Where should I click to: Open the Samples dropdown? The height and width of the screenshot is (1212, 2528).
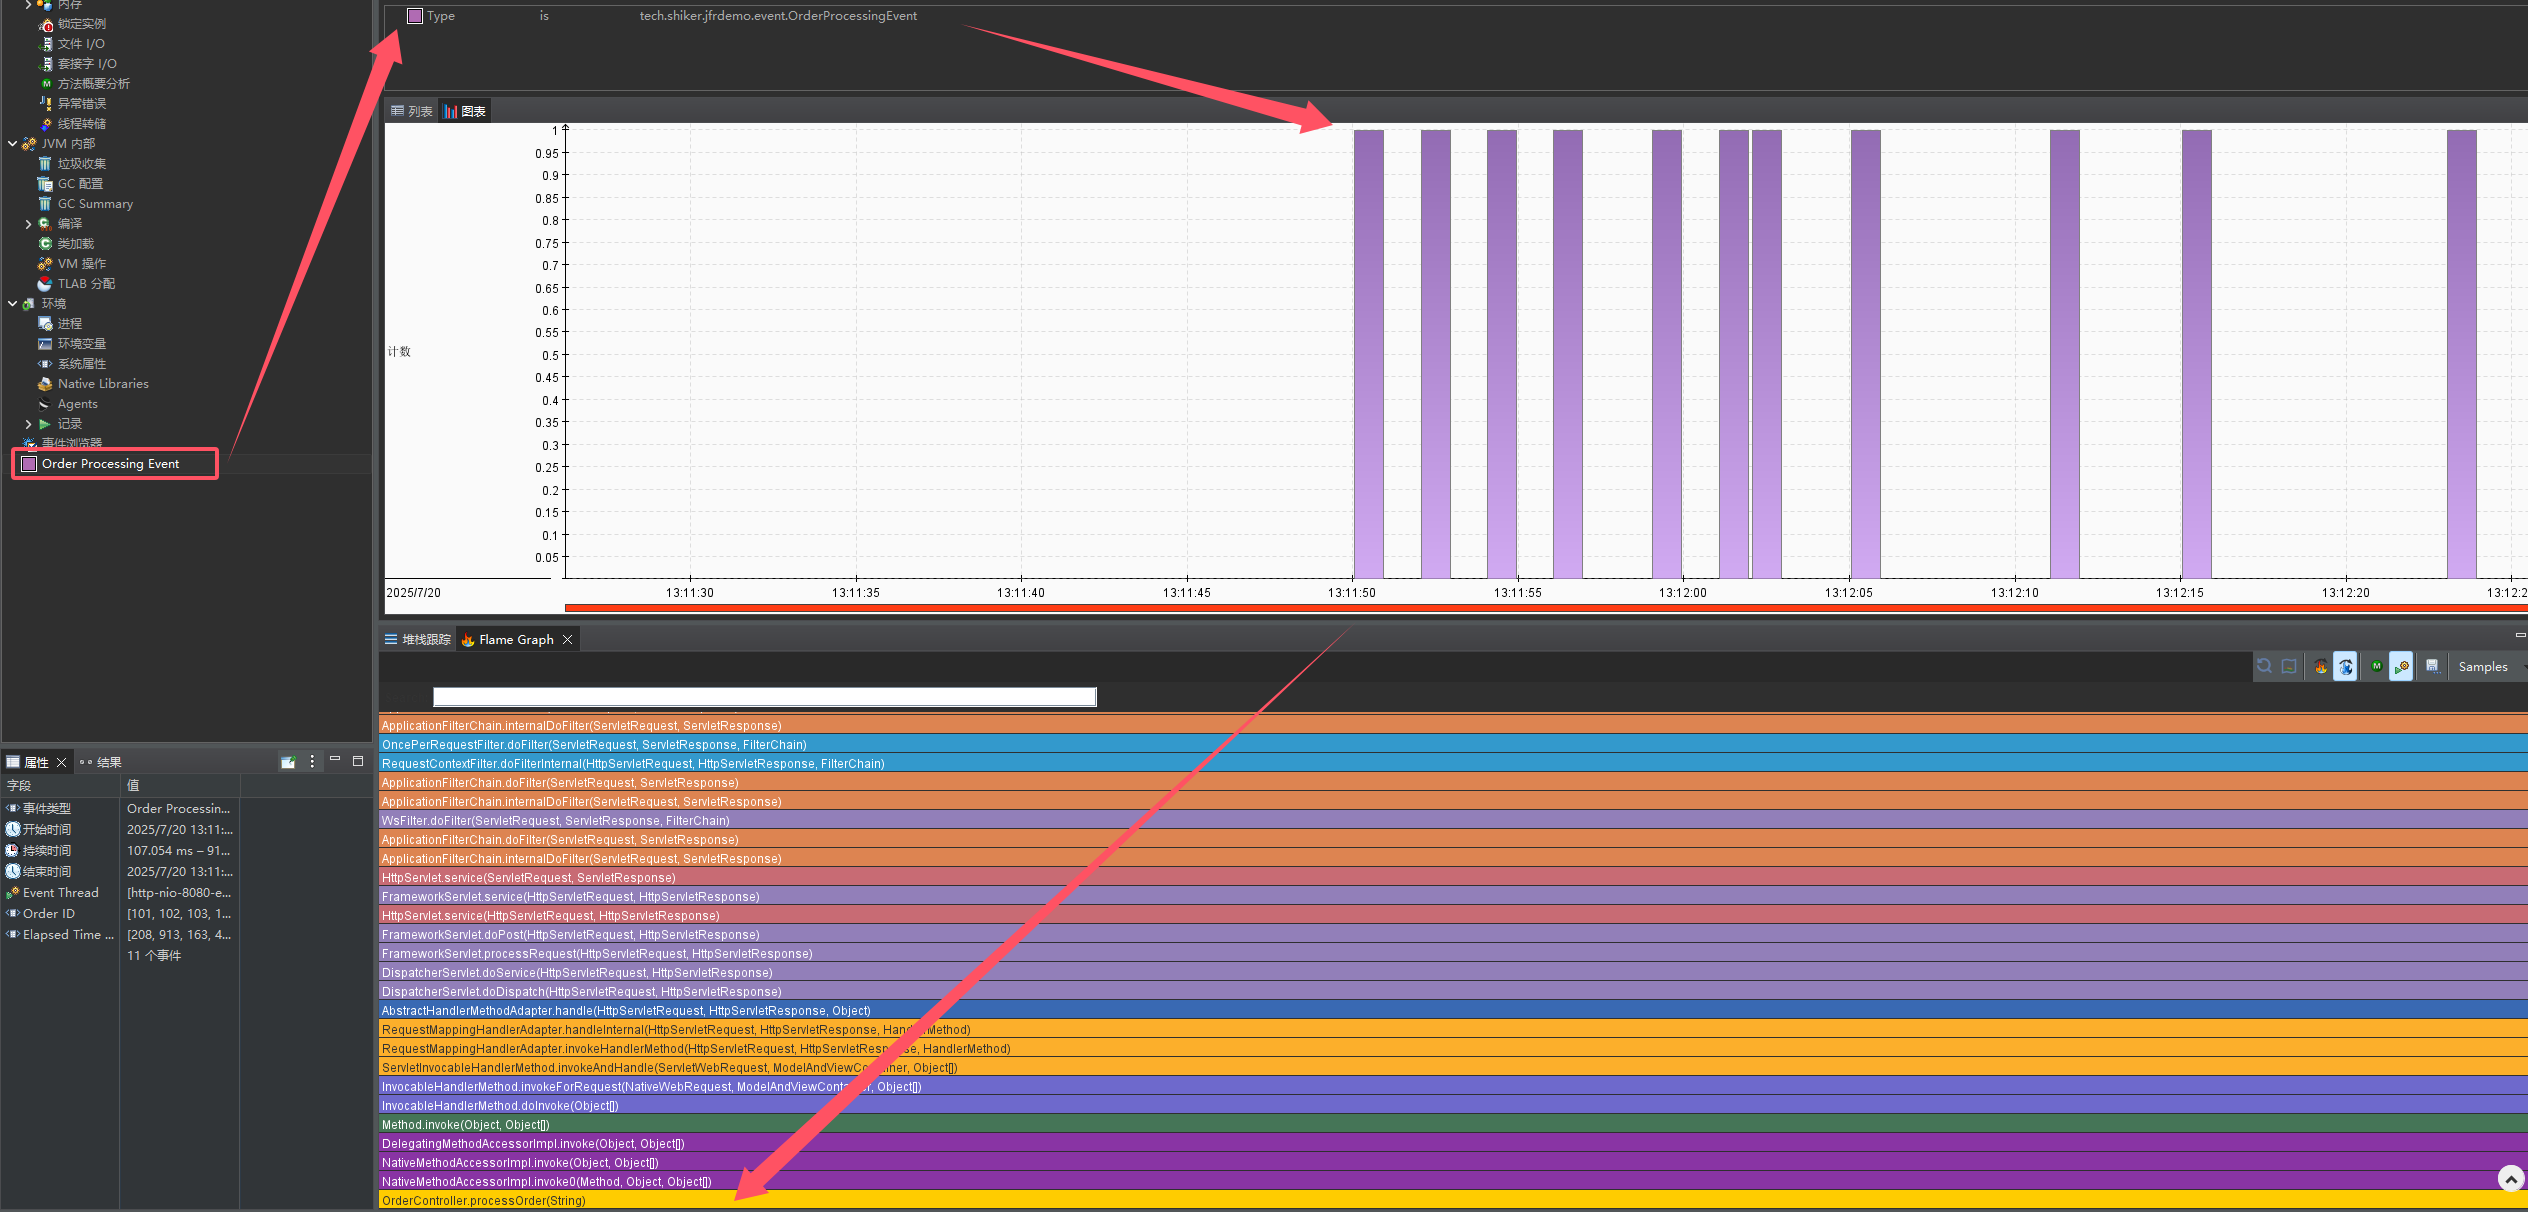click(x=2488, y=667)
